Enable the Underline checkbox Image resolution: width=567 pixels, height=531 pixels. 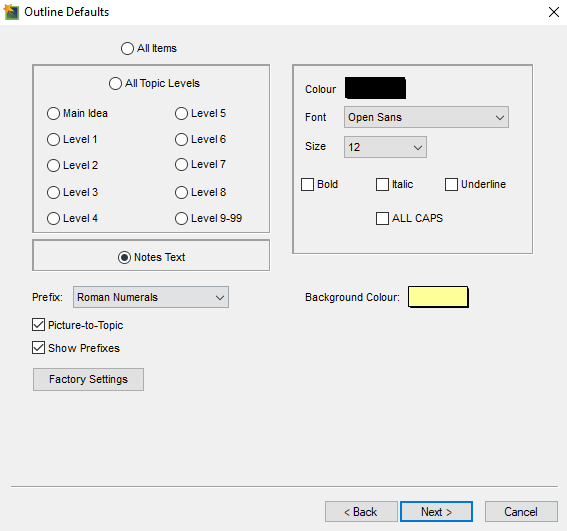click(451, 184)
